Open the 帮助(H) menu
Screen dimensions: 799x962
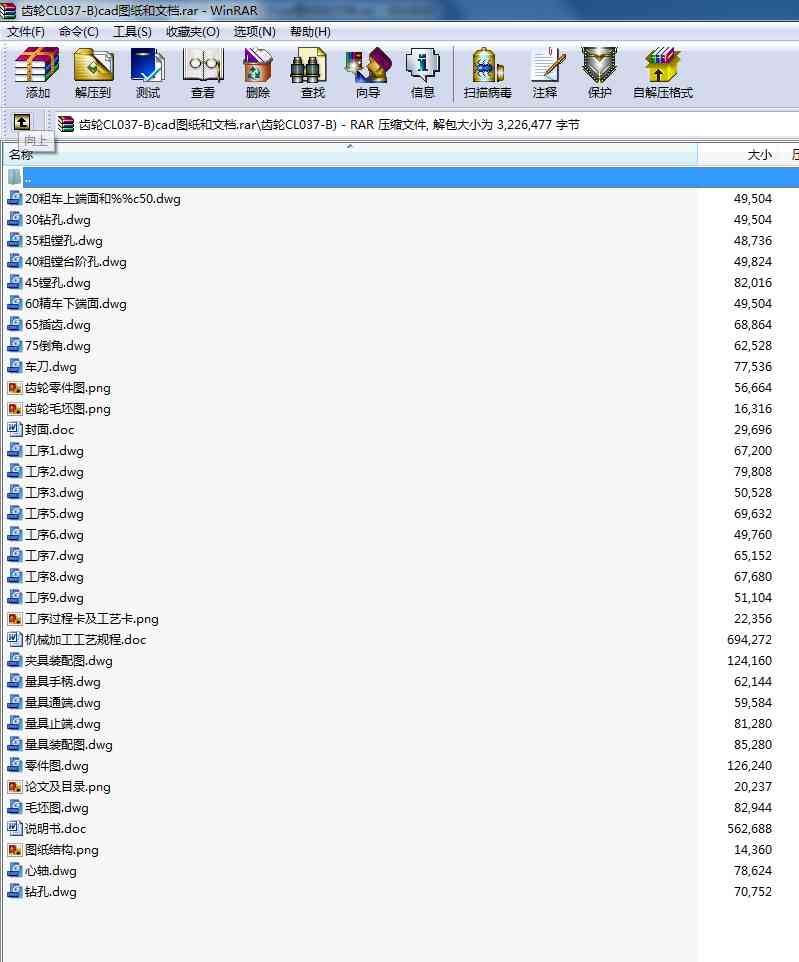310,32
